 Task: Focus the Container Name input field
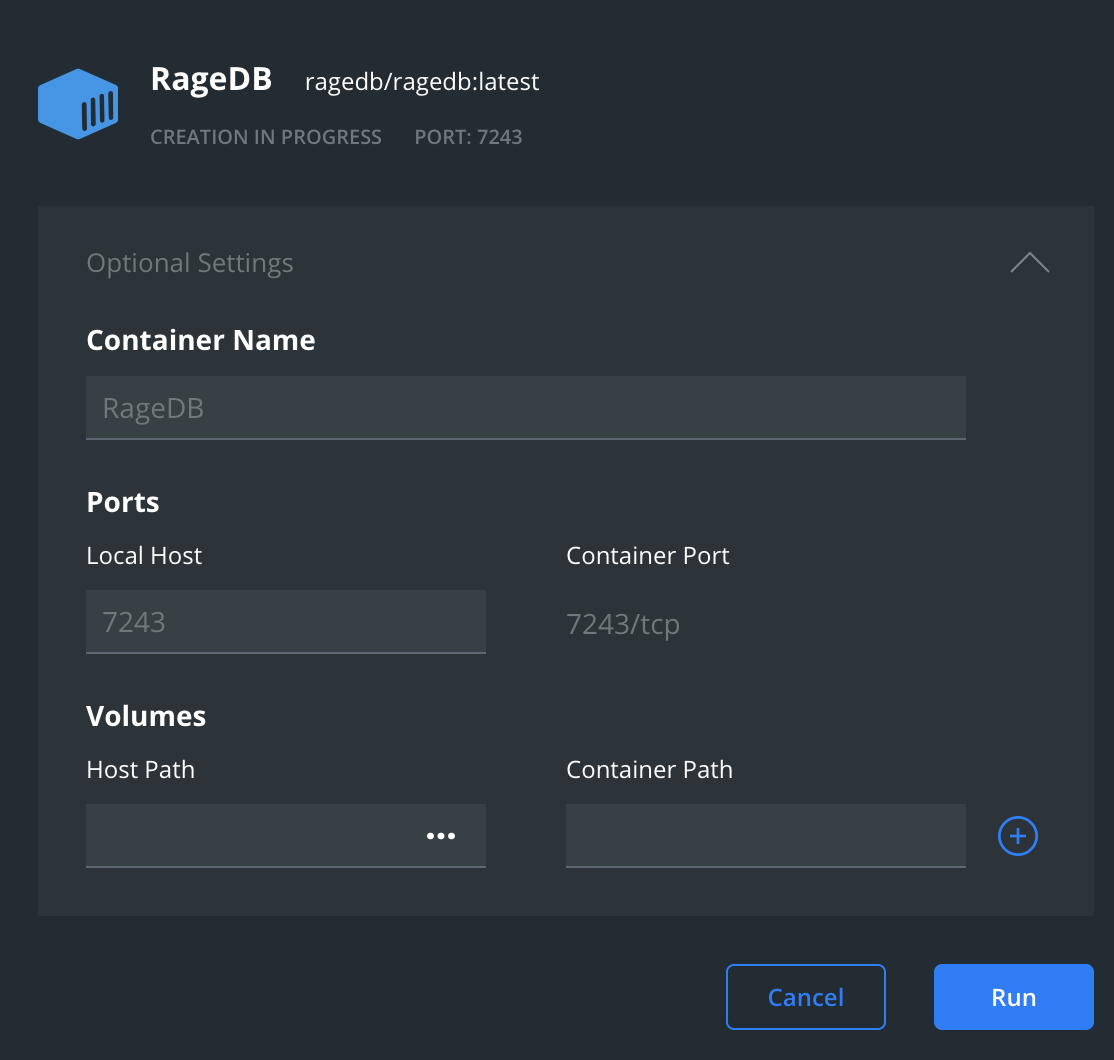525,408
